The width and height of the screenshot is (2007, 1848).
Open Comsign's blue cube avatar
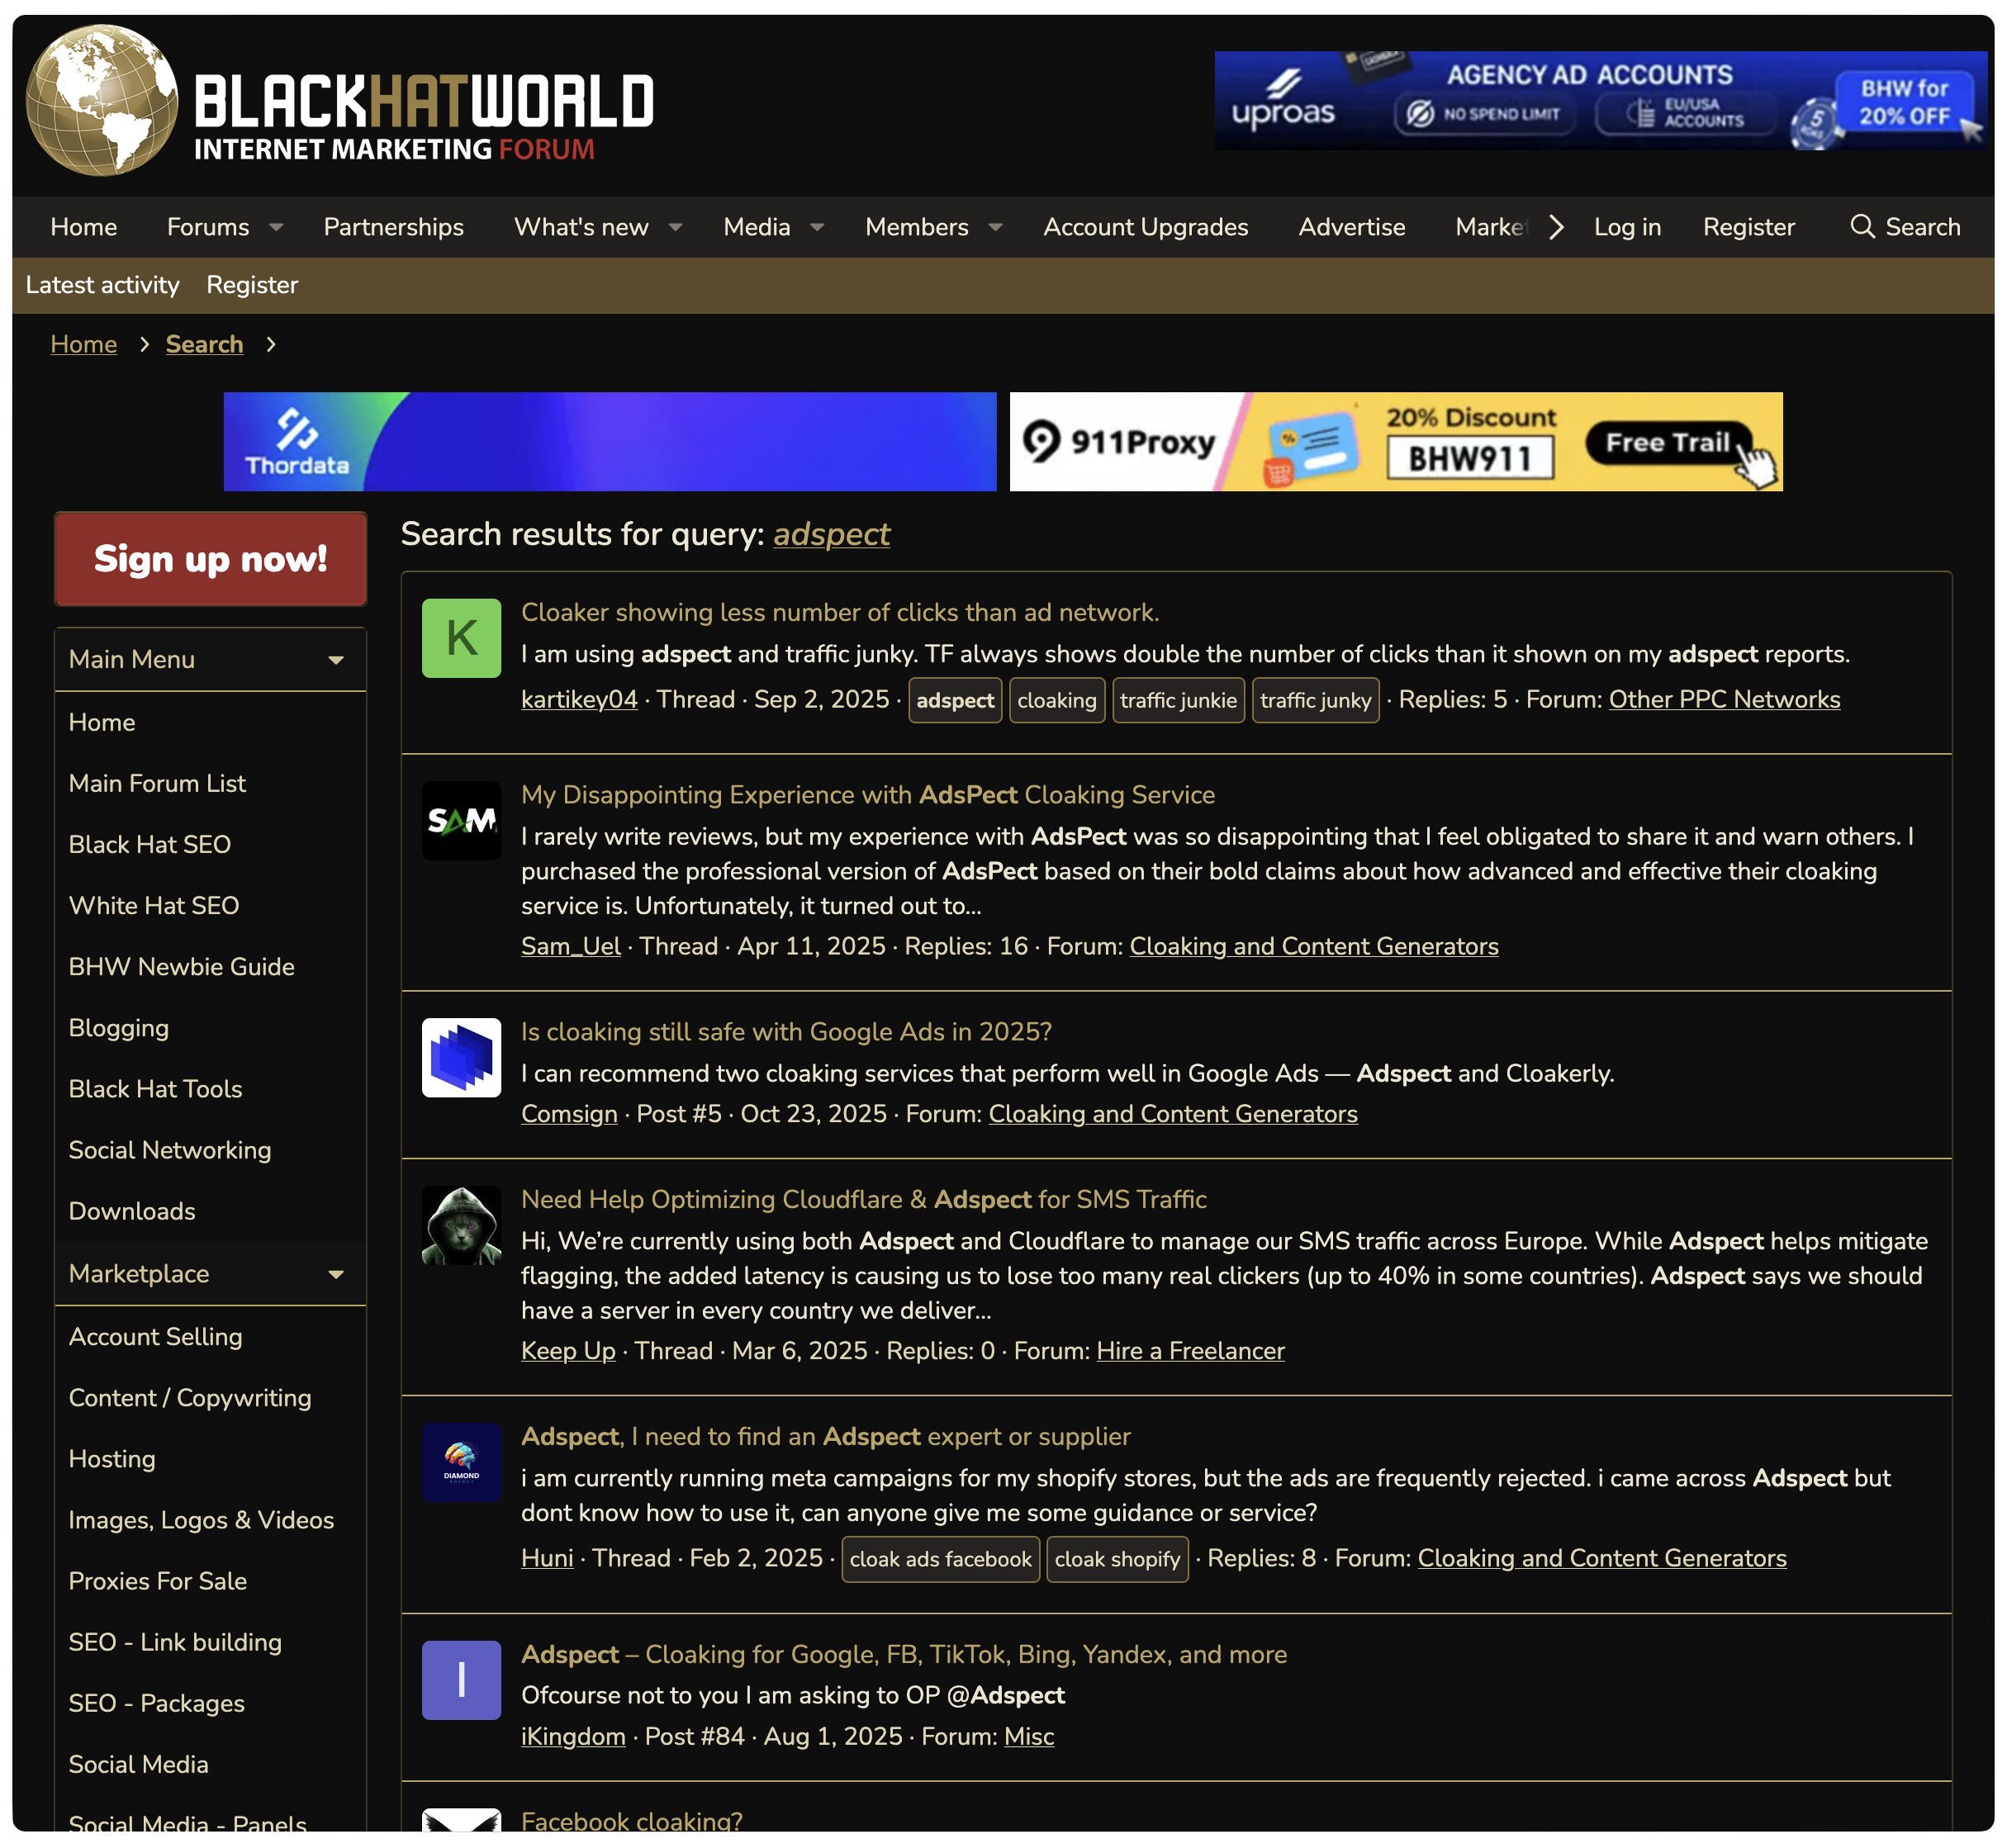pos(461,1057)
